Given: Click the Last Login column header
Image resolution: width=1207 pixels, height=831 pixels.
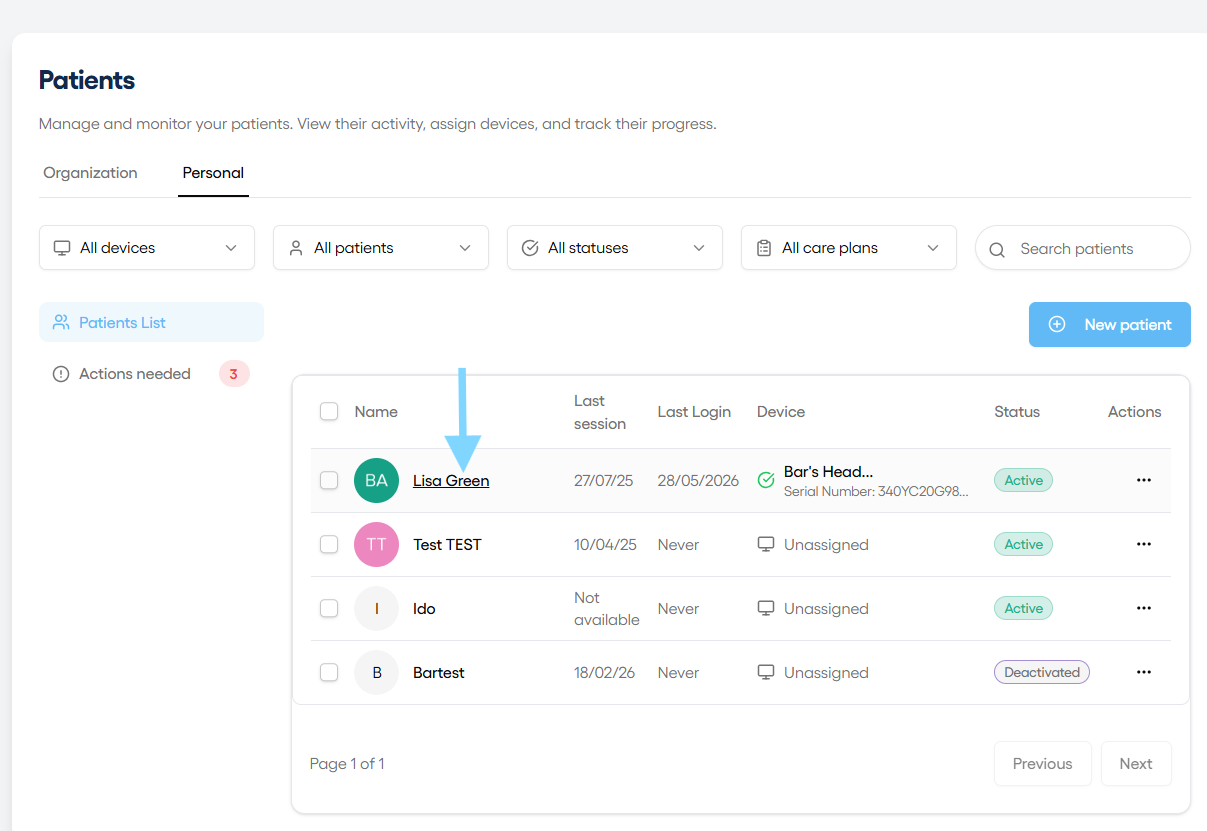Looking at the screenshot, I should point(694,411).
